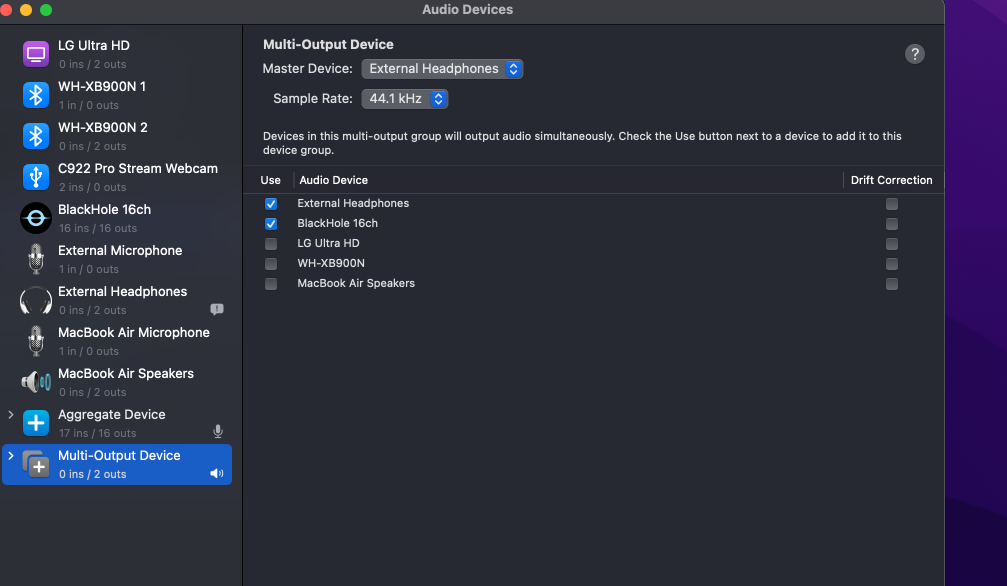
Task: Click the '2 ins / 0 outs' channel count
Action: tap(92, 187)
